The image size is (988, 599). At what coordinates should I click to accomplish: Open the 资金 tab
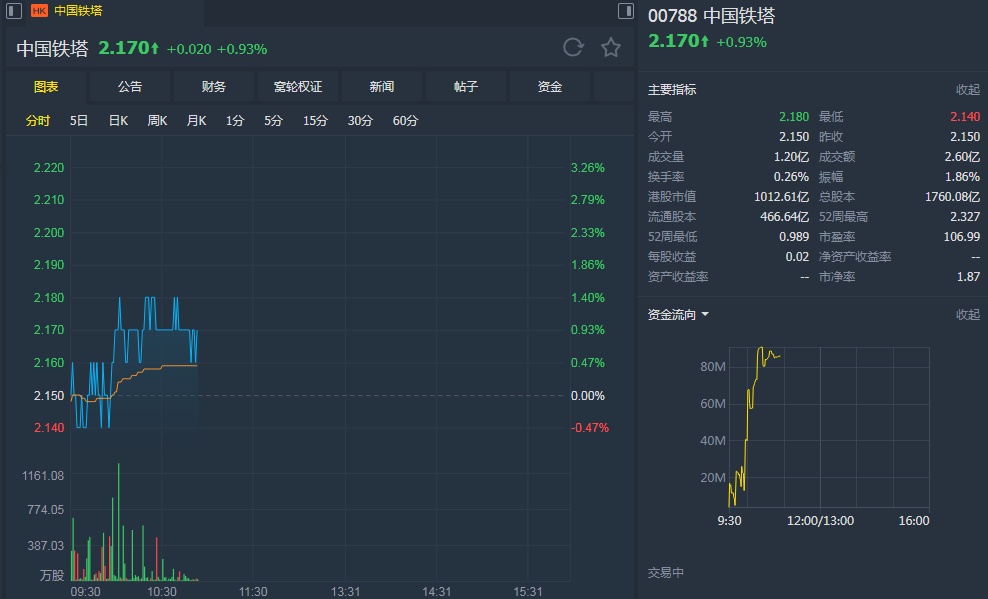550,87
